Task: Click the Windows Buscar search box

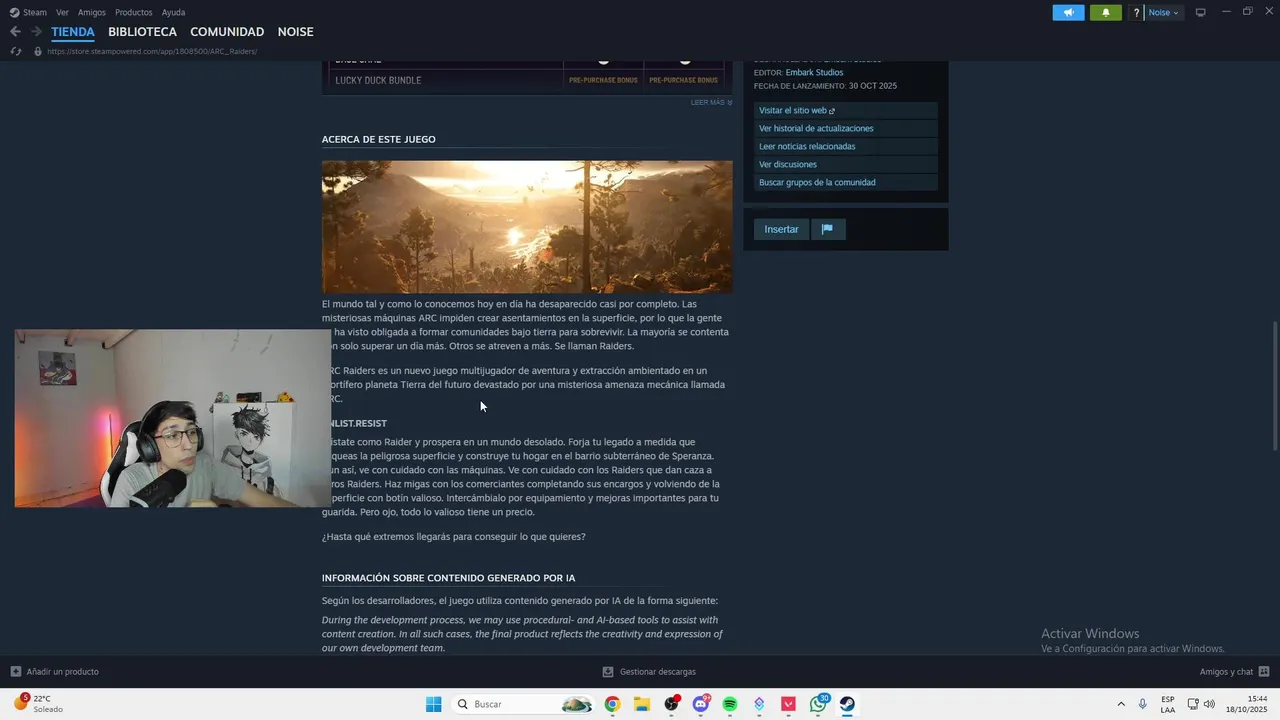Action: pyautogui.click(x=523, y=704)
